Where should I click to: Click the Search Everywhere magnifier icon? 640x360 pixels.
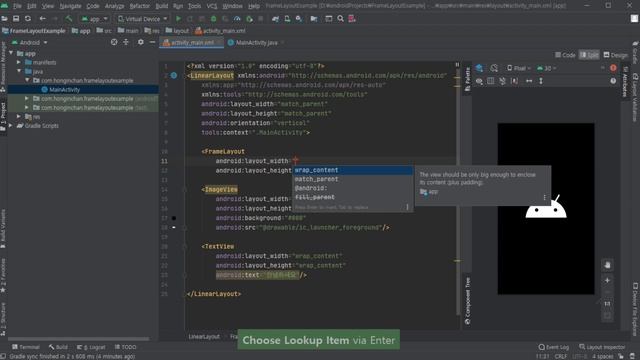tap(340, 19)
